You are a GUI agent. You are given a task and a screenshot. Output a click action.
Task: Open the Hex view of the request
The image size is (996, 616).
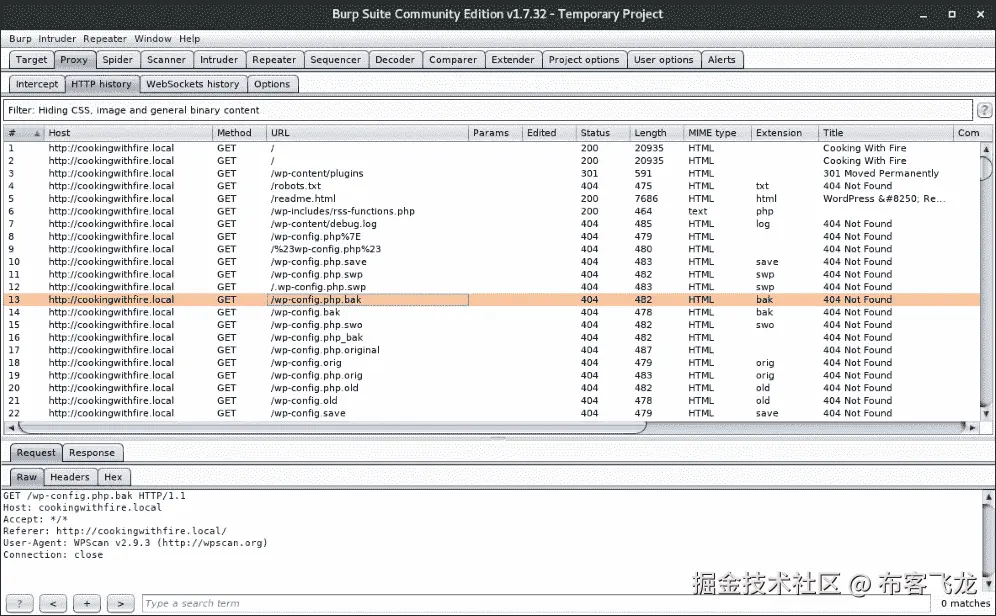click(113, 476)
